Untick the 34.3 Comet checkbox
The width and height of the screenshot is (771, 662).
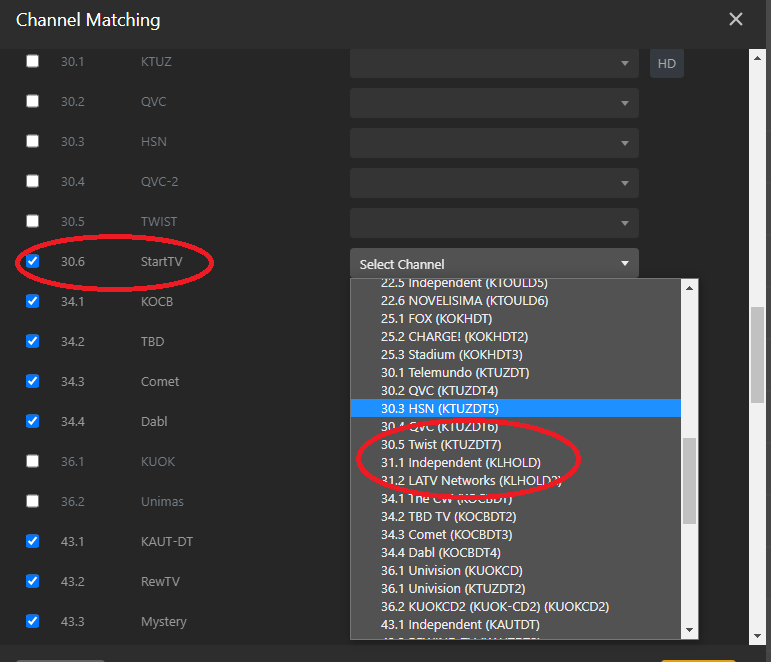tap(32, 381)
